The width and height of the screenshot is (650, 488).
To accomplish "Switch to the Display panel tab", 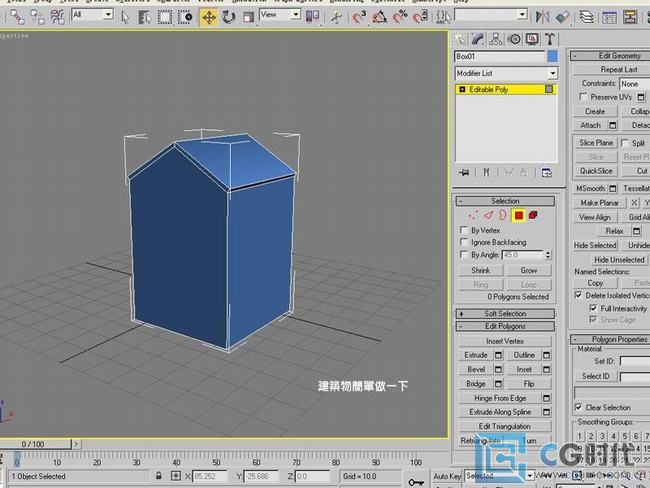I will click(532, 39).
